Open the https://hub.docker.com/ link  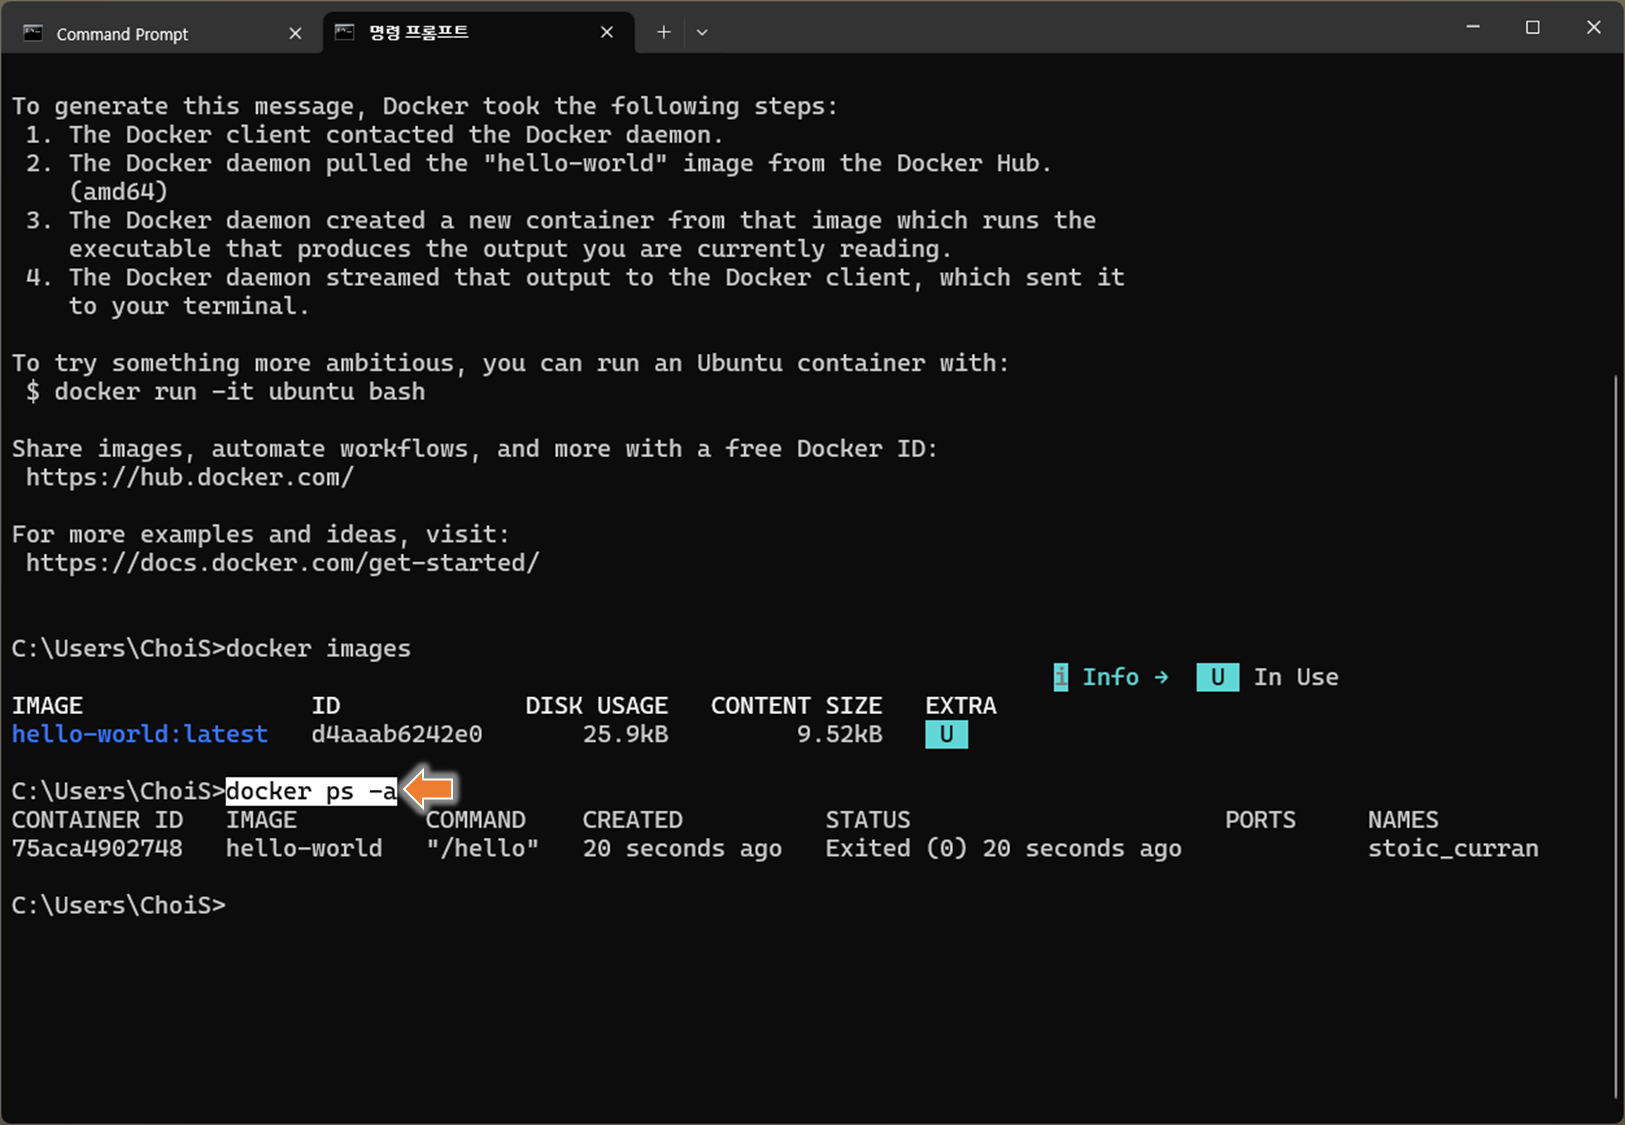(190, 477)
